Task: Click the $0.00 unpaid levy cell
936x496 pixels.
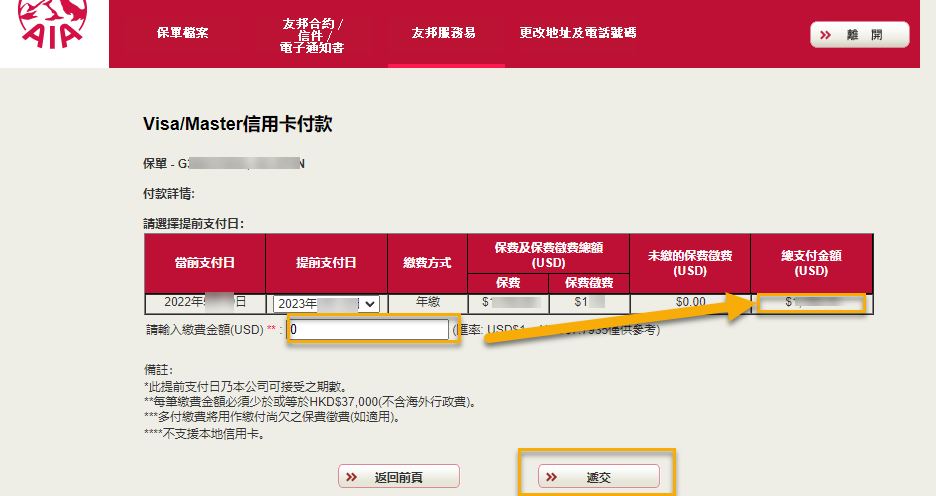Action: [690, 302]
